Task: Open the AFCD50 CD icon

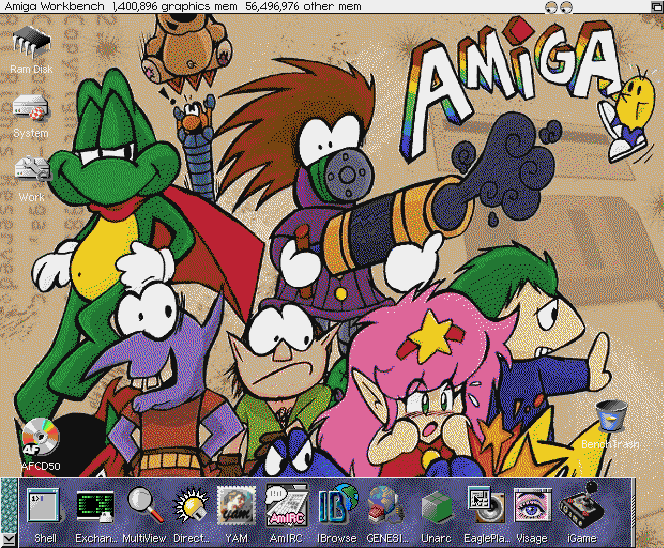Action: coord(42,436)
